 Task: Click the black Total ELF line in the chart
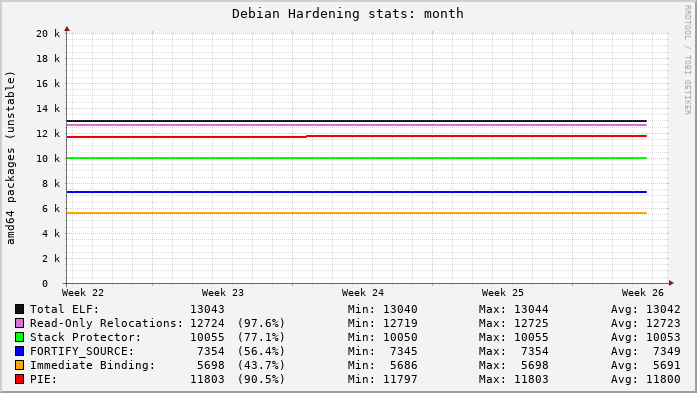(357, 121)
